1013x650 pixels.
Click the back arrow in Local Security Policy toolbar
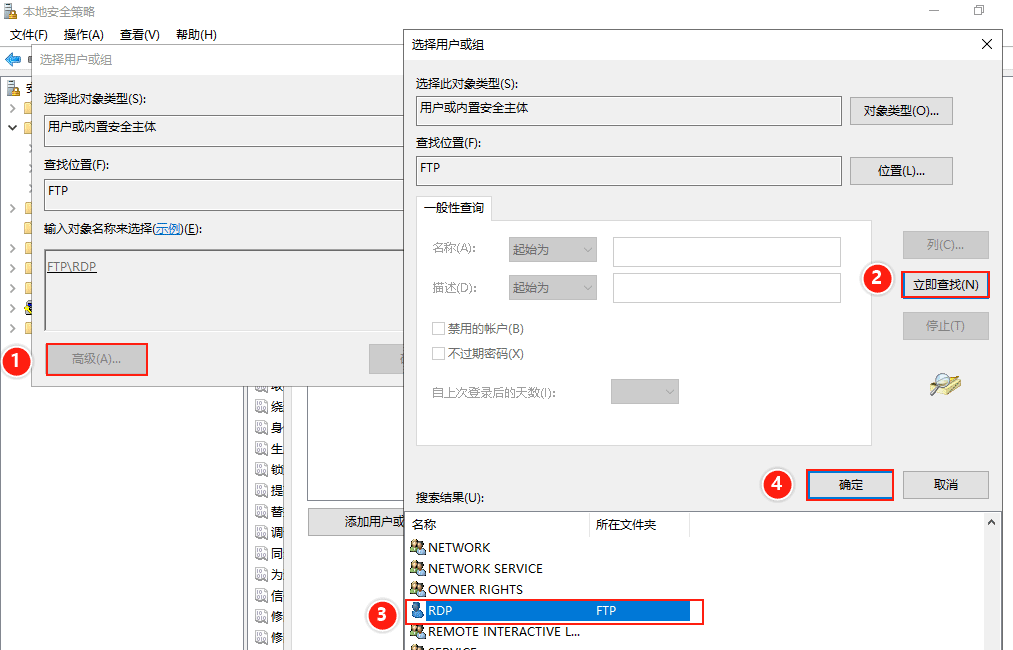(x=13, y=59)
